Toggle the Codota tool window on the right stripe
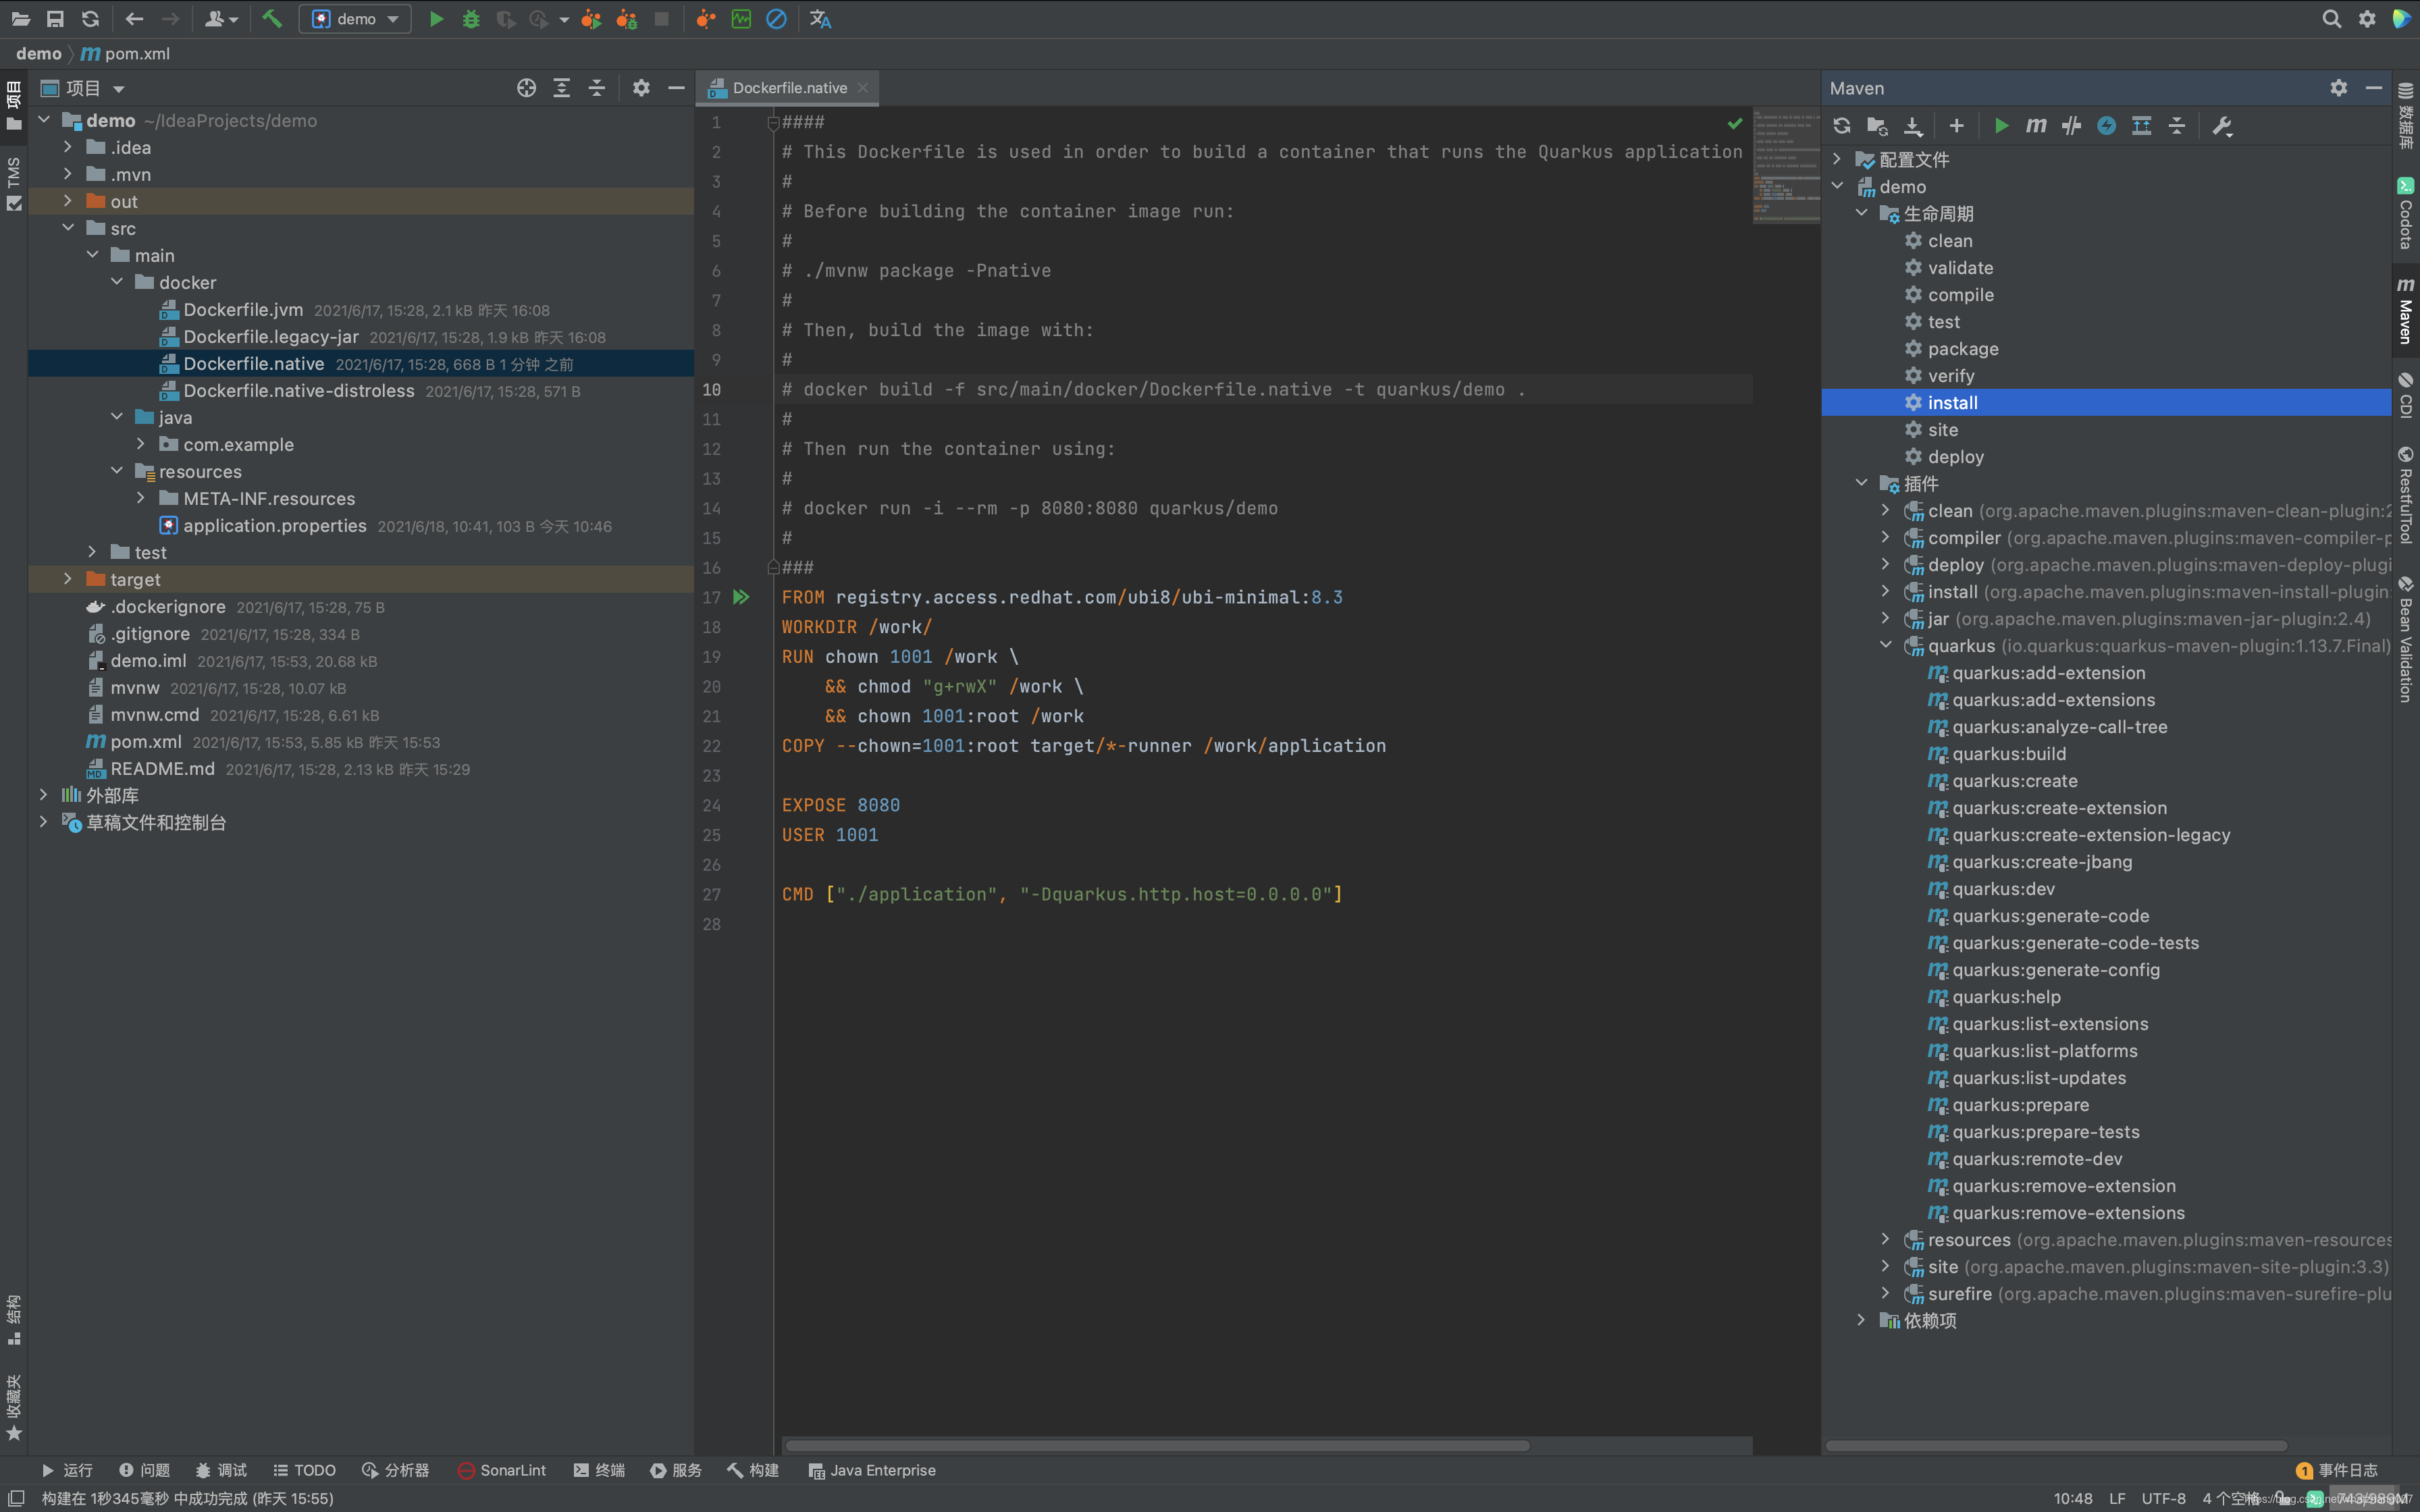This screenshot has height=1512, width=2420. click(x=2406, y=213)
